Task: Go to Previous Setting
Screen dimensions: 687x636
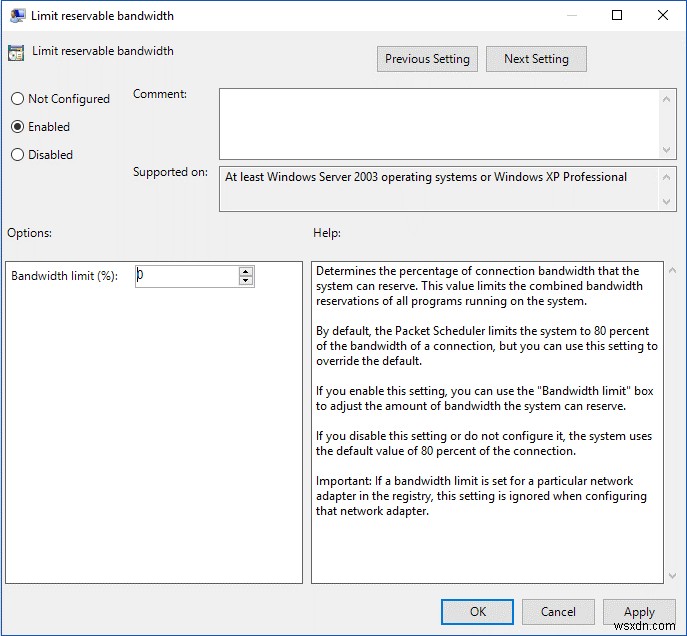Action: 427,59
